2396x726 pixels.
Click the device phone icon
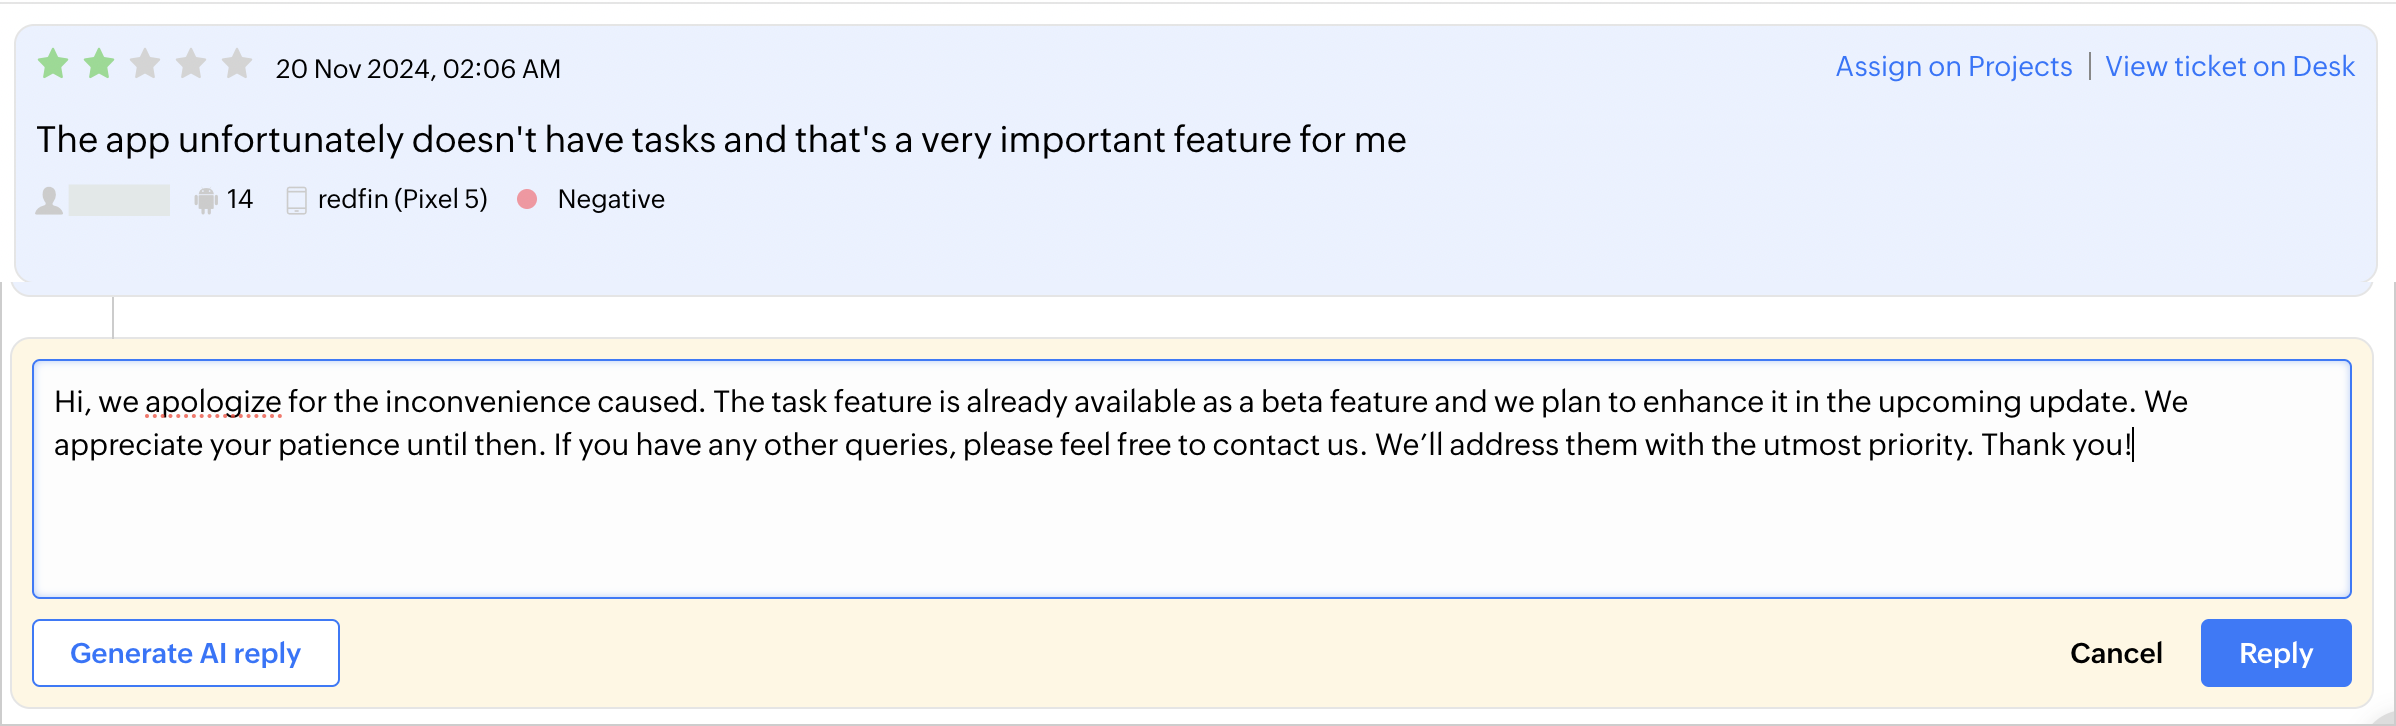tap(297, 200)
